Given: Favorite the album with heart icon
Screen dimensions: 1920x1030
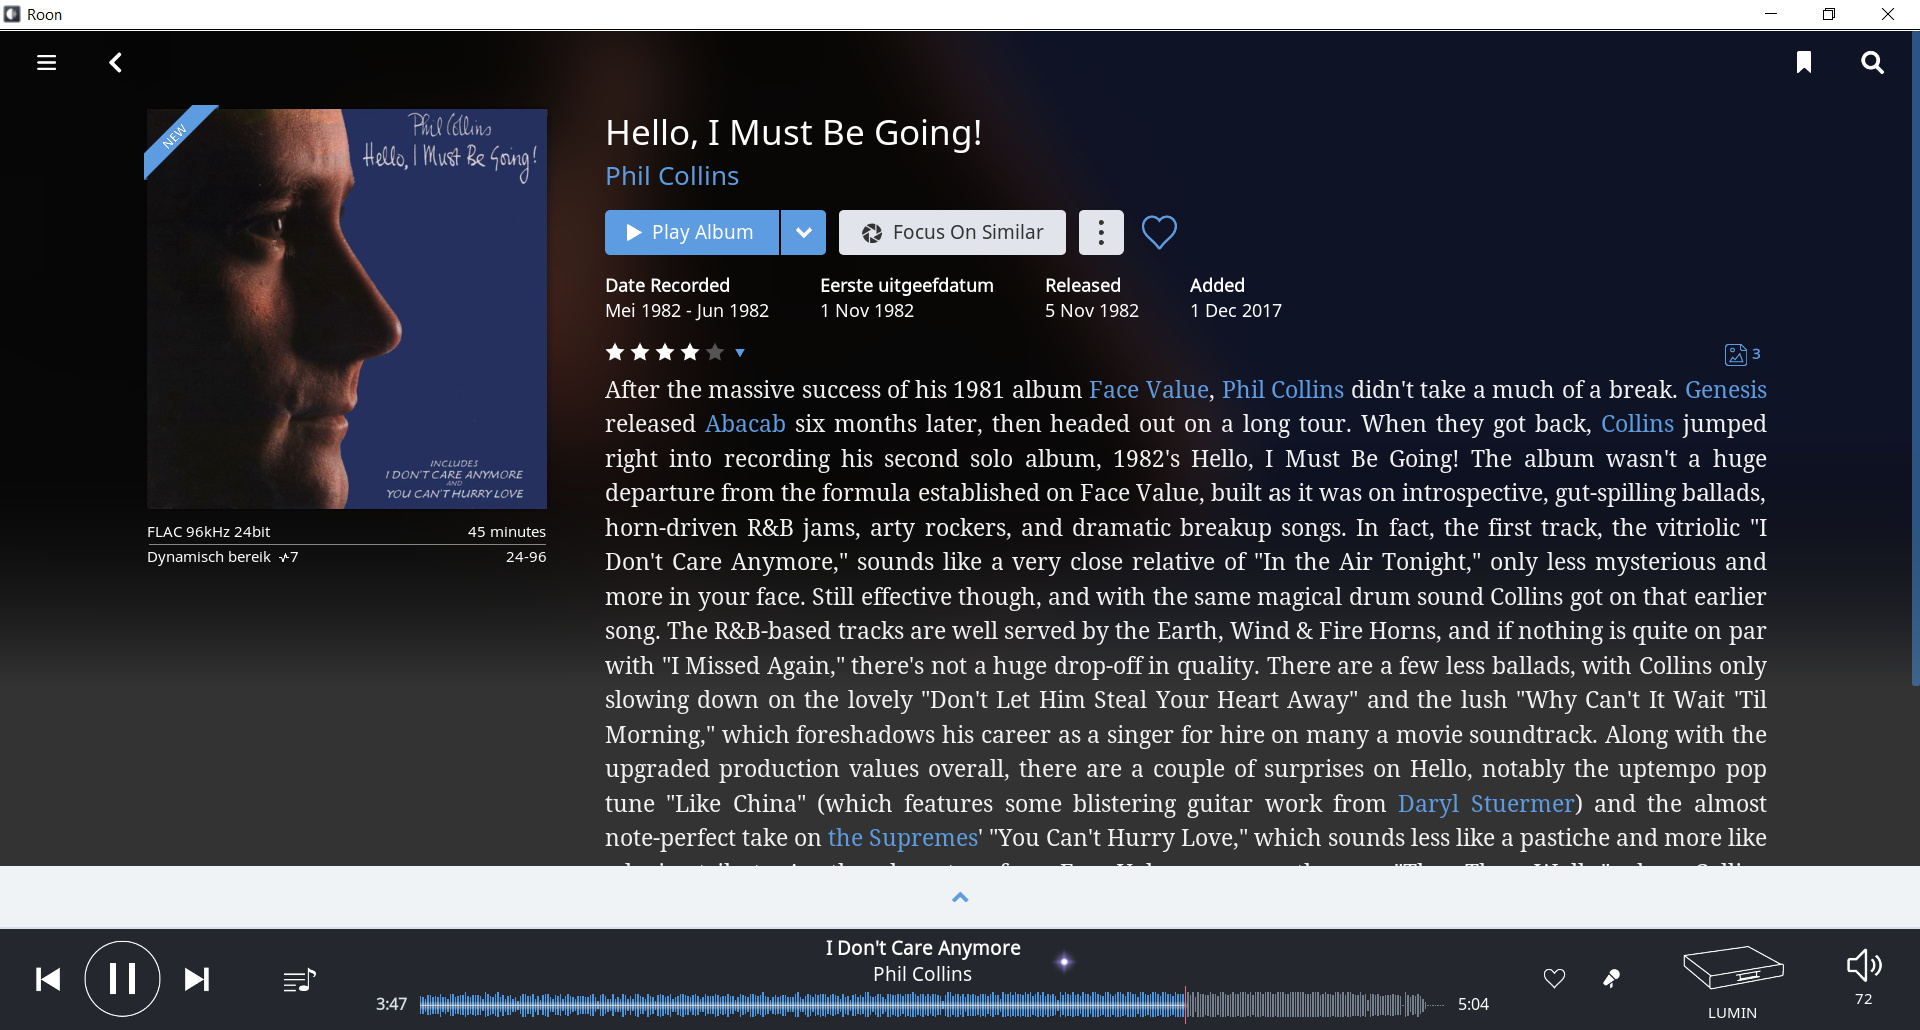Looking at the screenshot, I should click(x=1159, y=232).
